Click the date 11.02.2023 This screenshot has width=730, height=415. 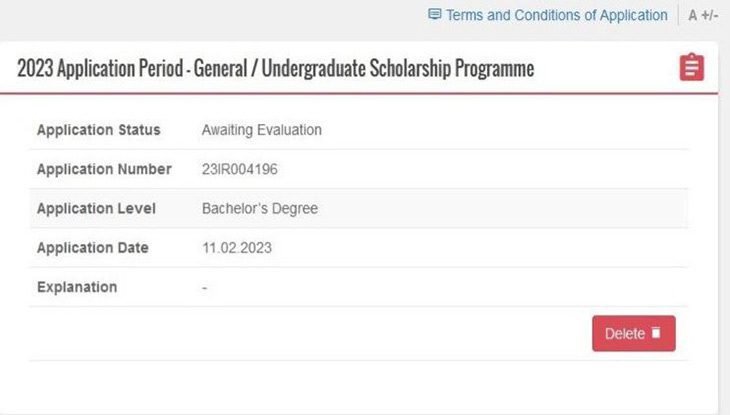[236, 247]
